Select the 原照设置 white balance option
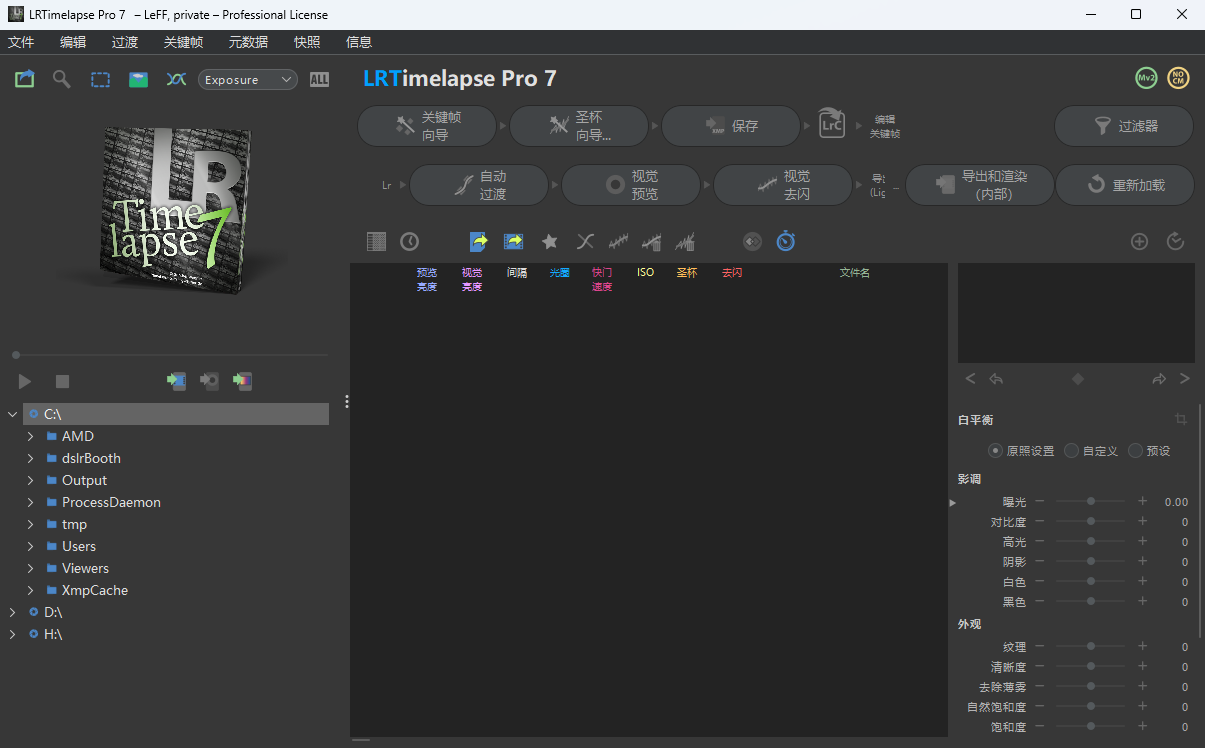Screen dimensions: 1205x748 tap(1021, 451)
